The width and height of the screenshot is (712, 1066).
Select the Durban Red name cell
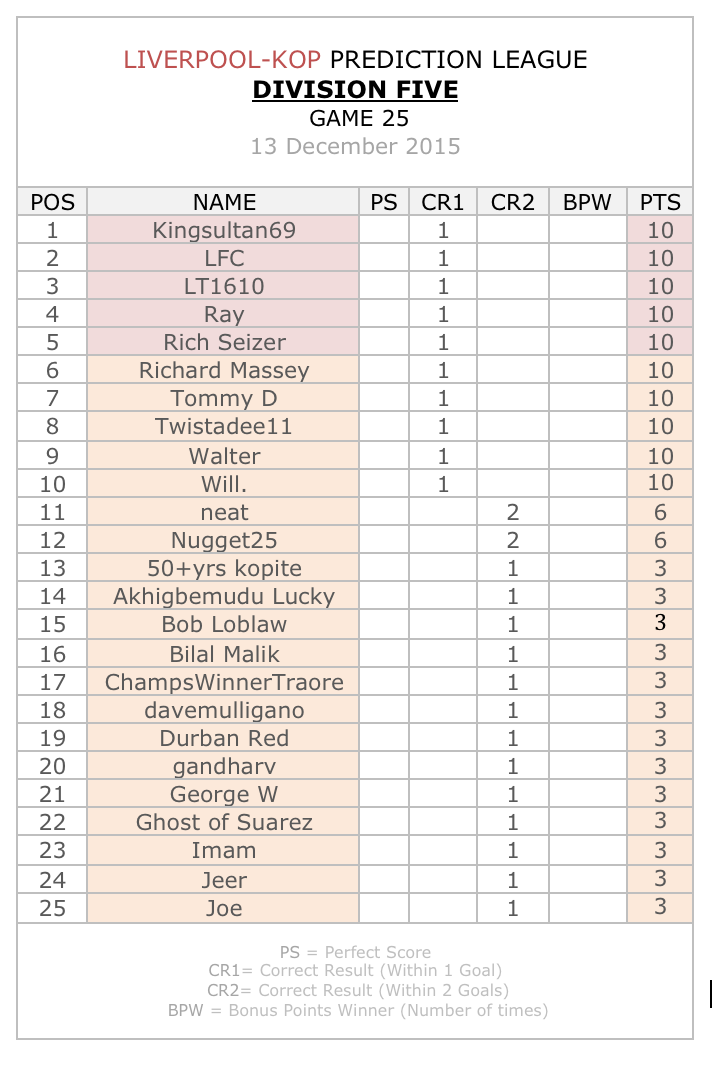click(224, 738)
